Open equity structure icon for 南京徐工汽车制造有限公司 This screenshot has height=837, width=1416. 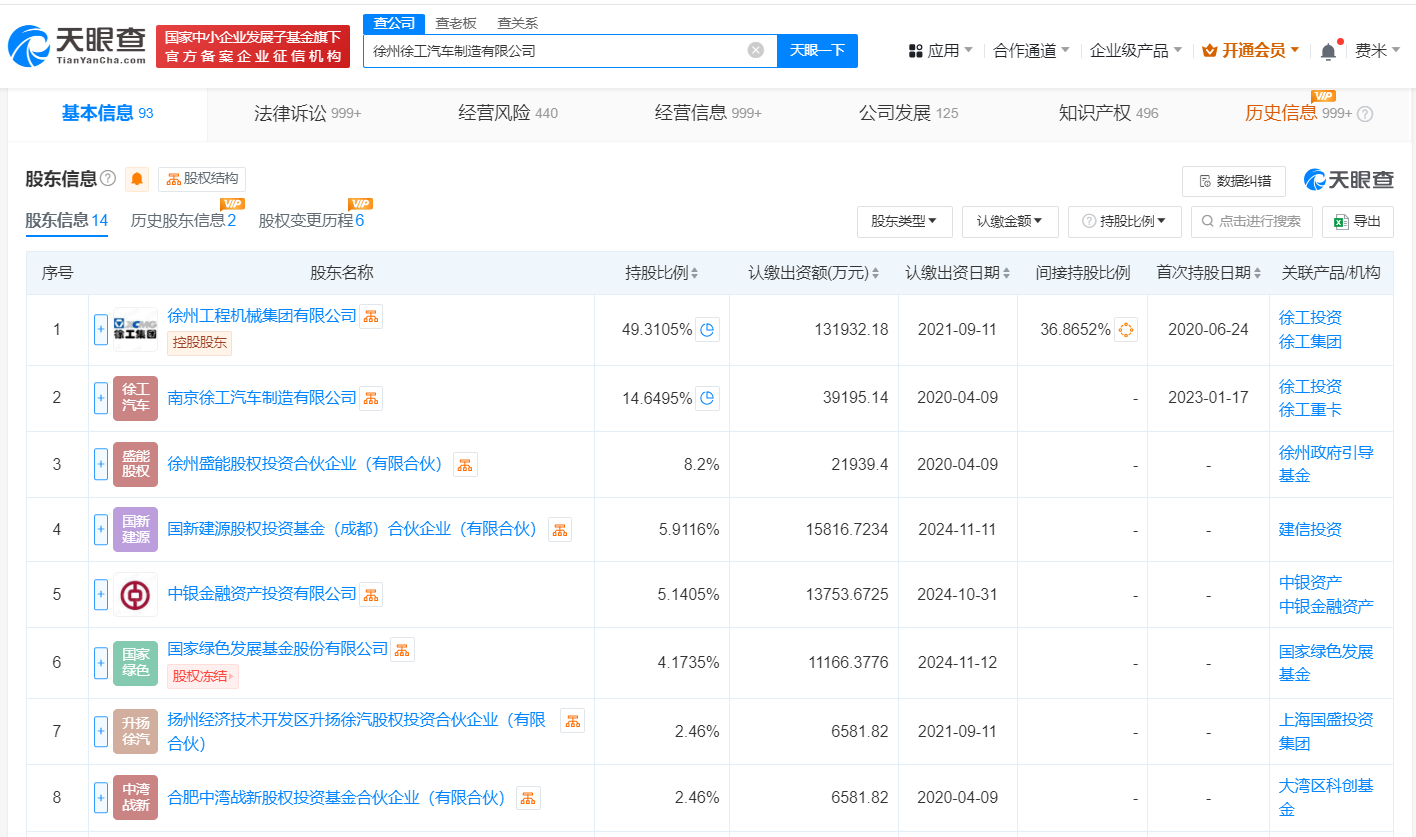[371, 398]
